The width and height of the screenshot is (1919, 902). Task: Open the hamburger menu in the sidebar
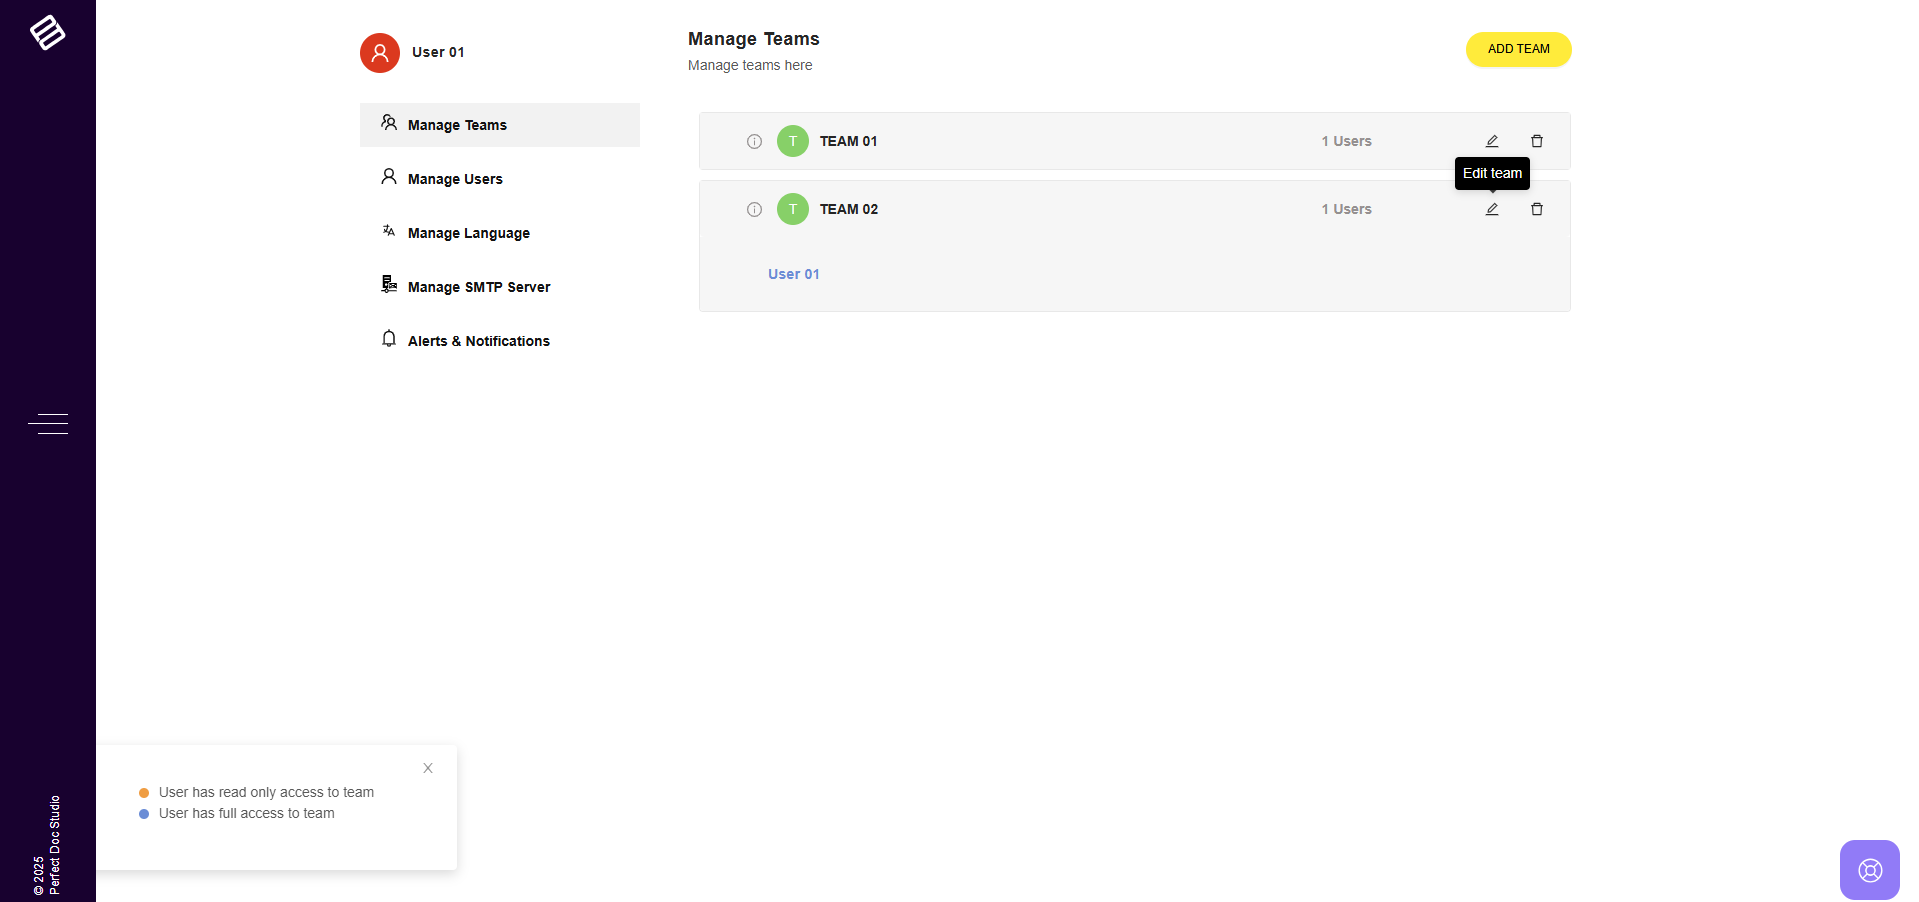[x=48, y=424]
